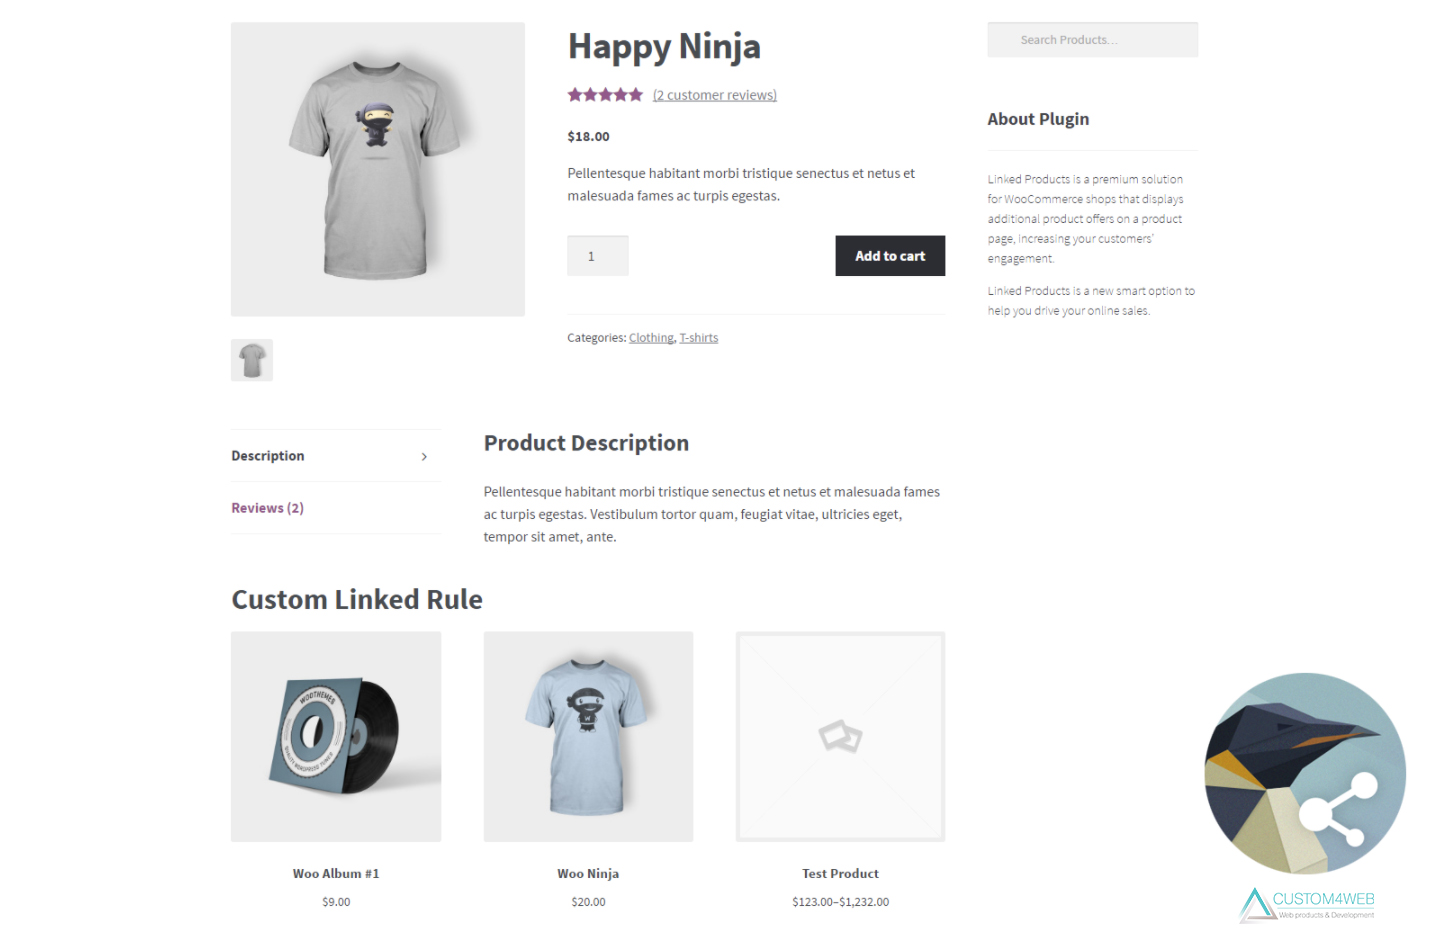
Task: Enlarge the main Happy Ninja product image
Action: (x=378, y=170)
